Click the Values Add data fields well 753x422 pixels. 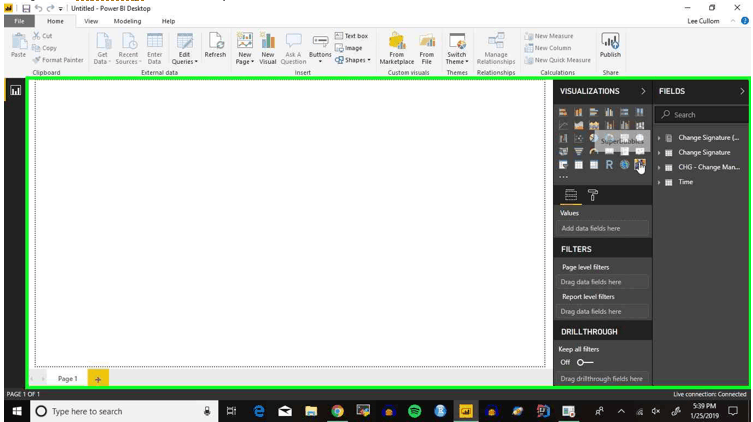click(x=603, y=229)
